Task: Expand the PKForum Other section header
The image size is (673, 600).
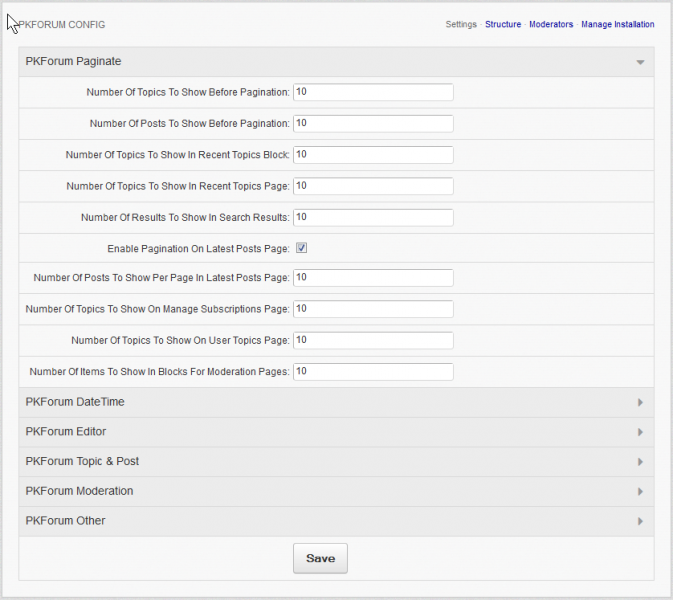Action: [x=336, y=521]
